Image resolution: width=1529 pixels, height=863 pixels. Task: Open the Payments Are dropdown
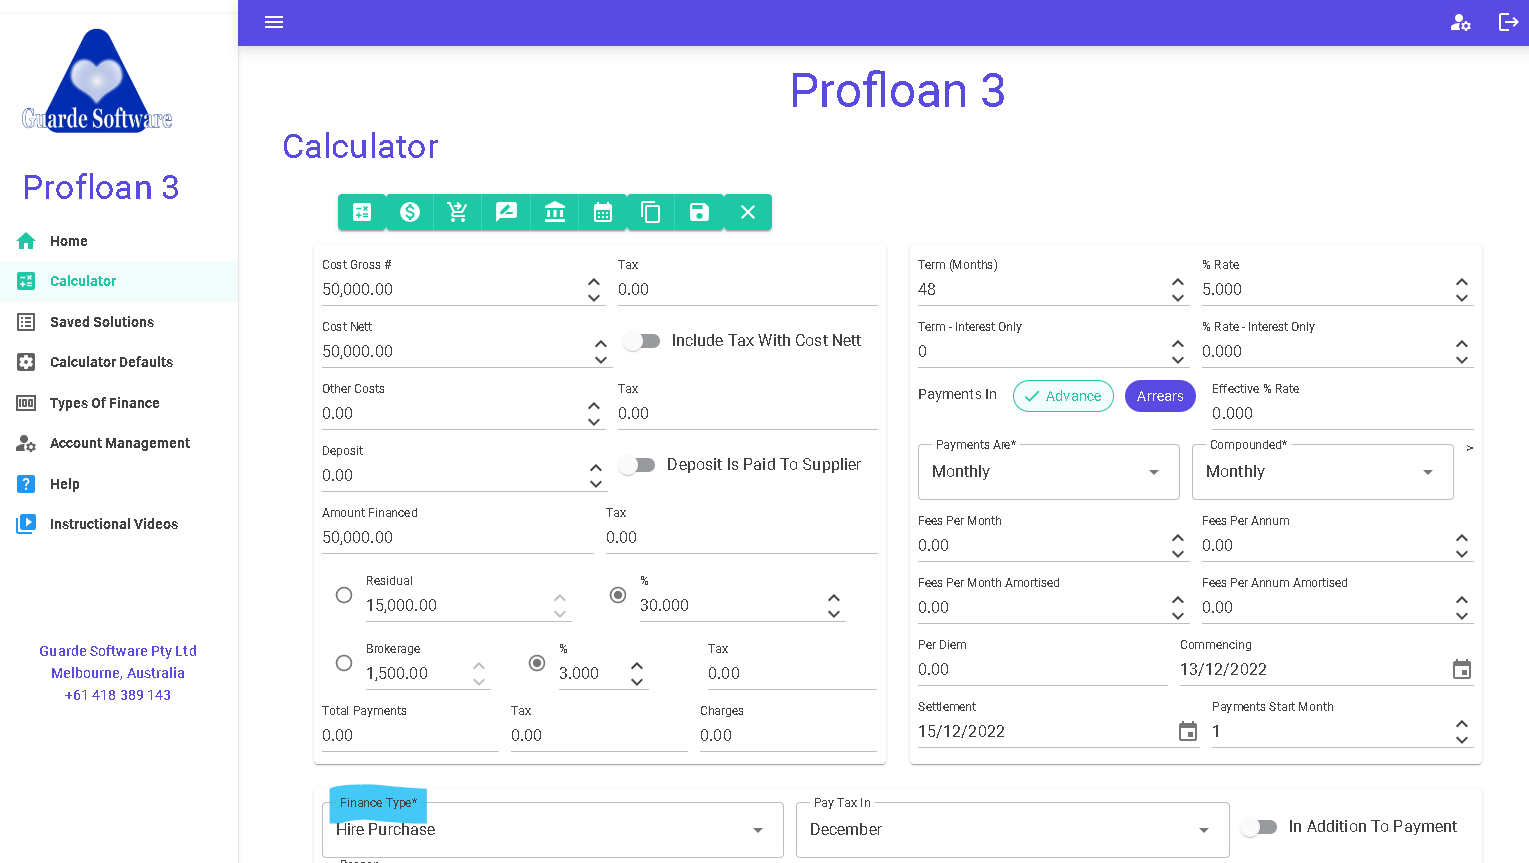[x=1049, y=472]
